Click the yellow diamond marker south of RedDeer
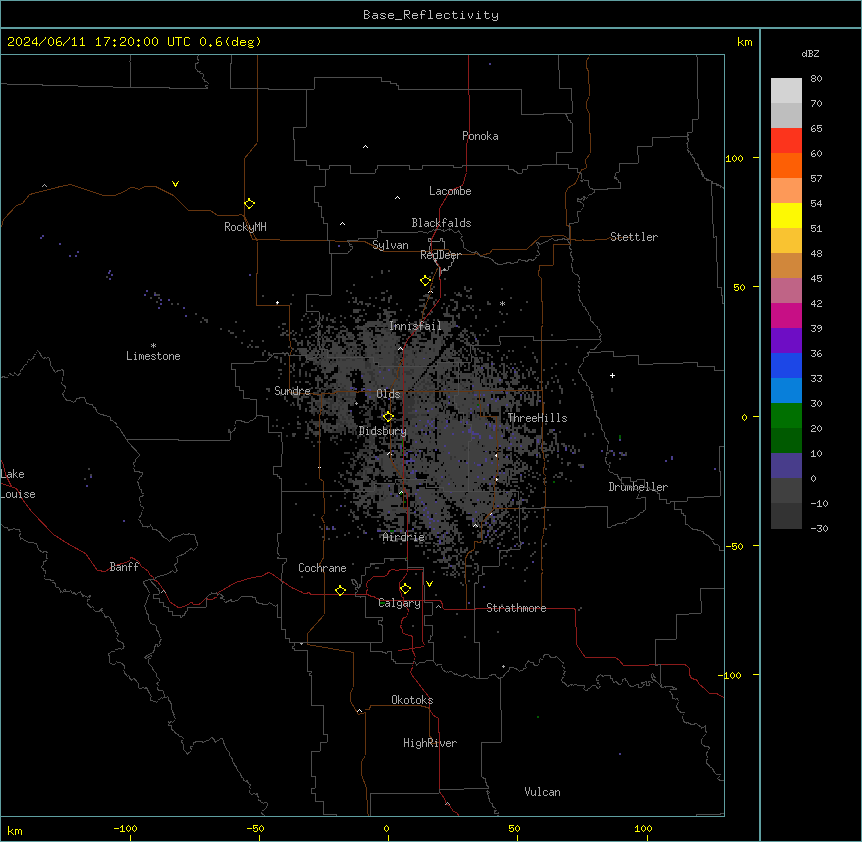862x842 pixels. click(425, 281)
